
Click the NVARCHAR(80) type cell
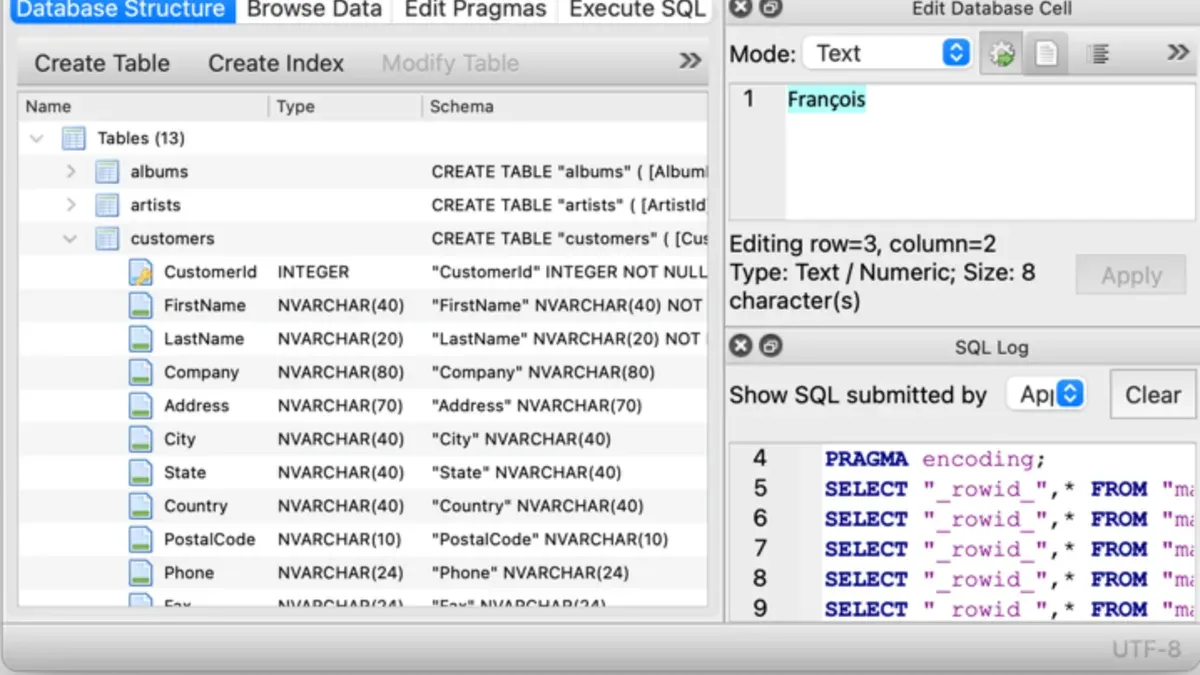pyautogui.click(x=341, y=373)
